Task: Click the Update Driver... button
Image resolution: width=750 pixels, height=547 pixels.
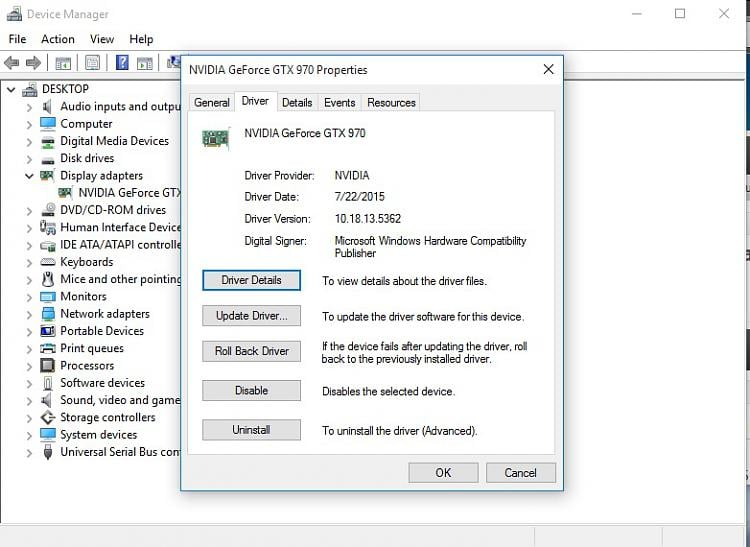Action: pos(252,316)
